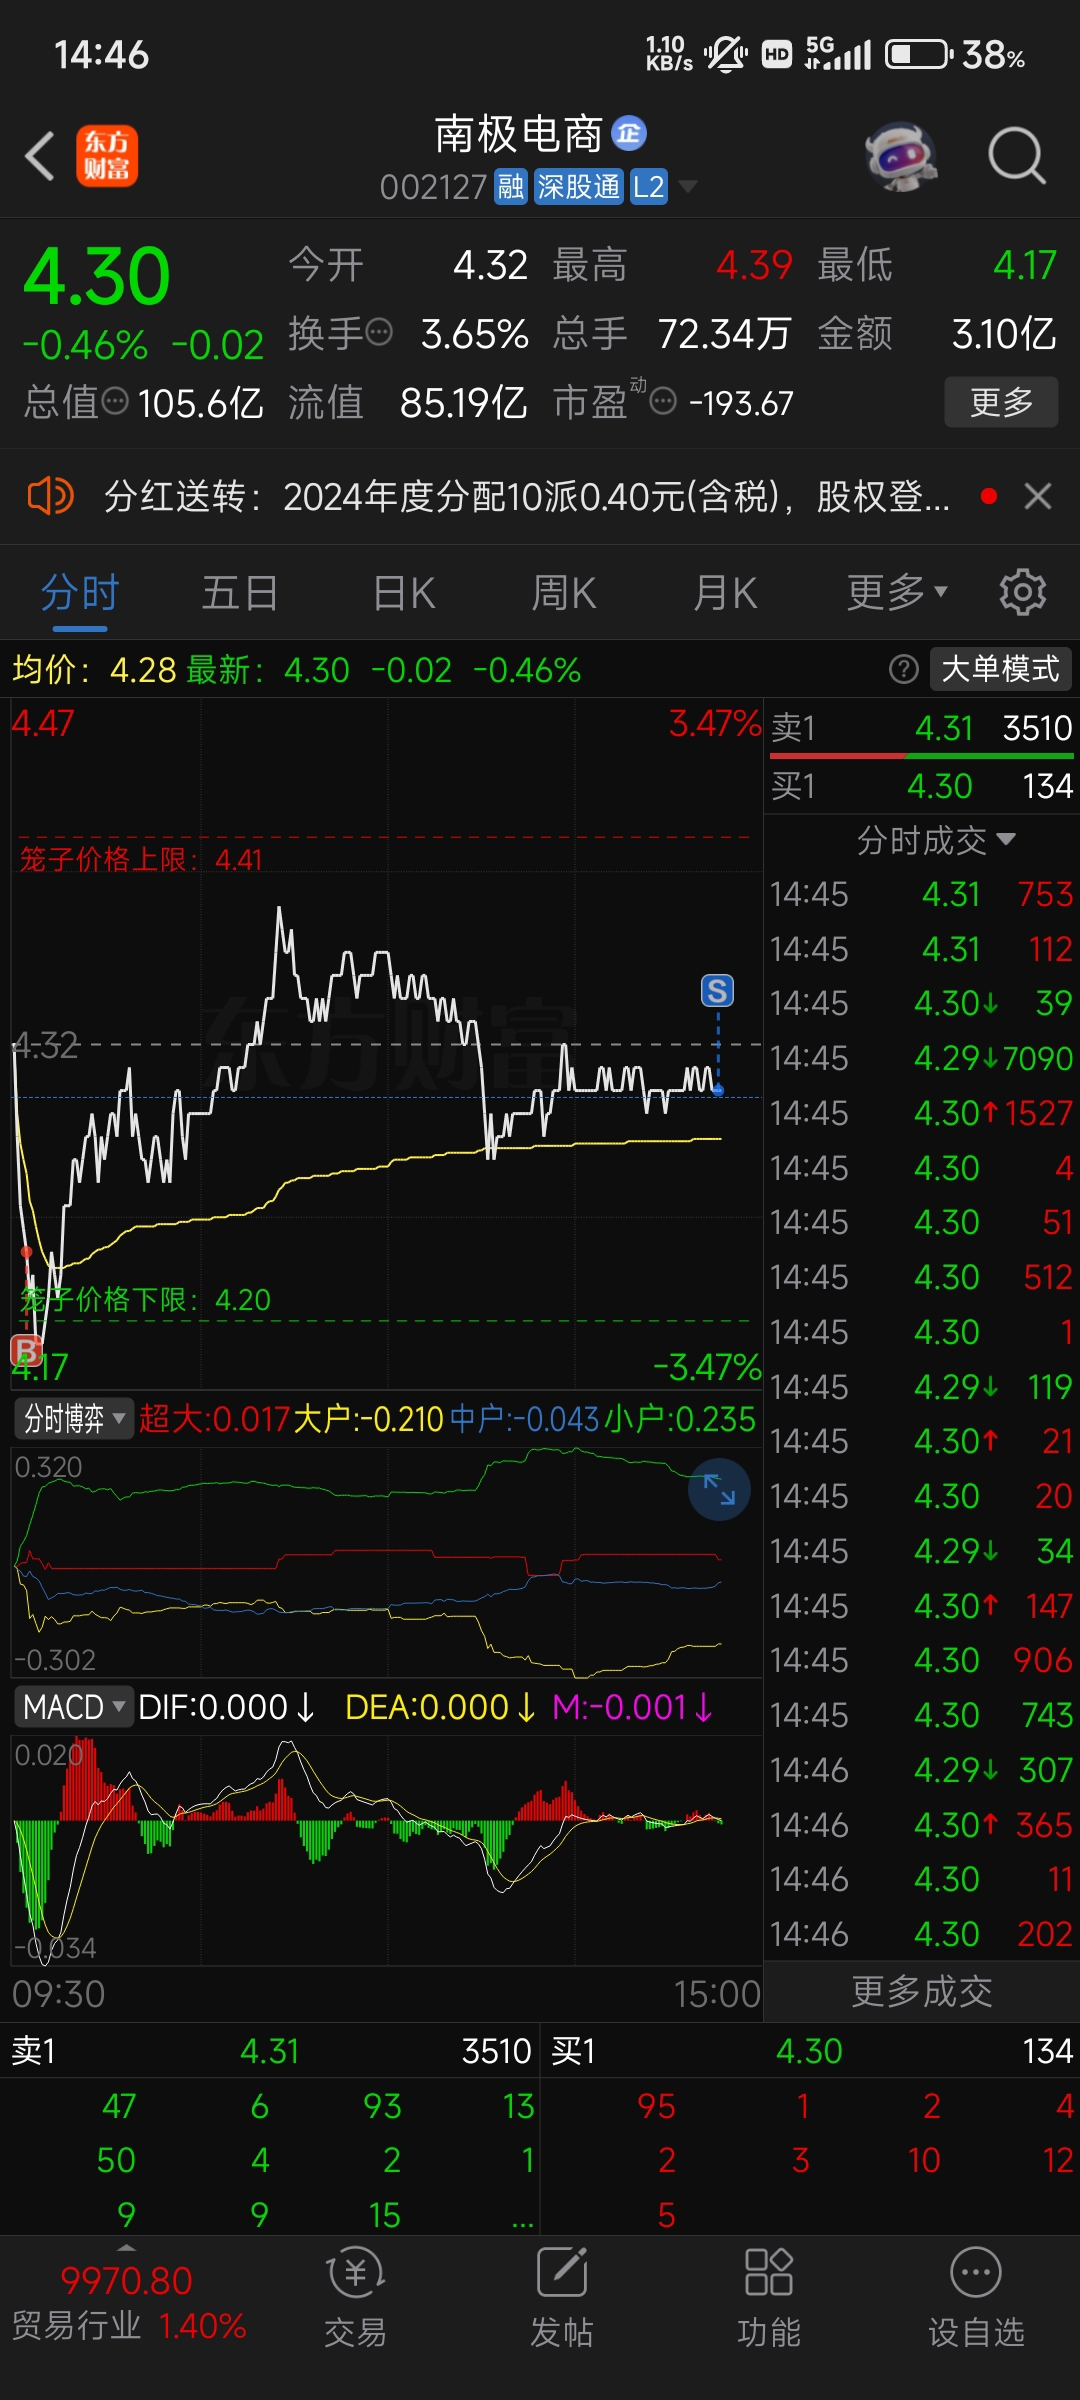Expand the 分时成交 dropdown
This screenshot has height=2400, width=1080.
(x=936, y=840)
